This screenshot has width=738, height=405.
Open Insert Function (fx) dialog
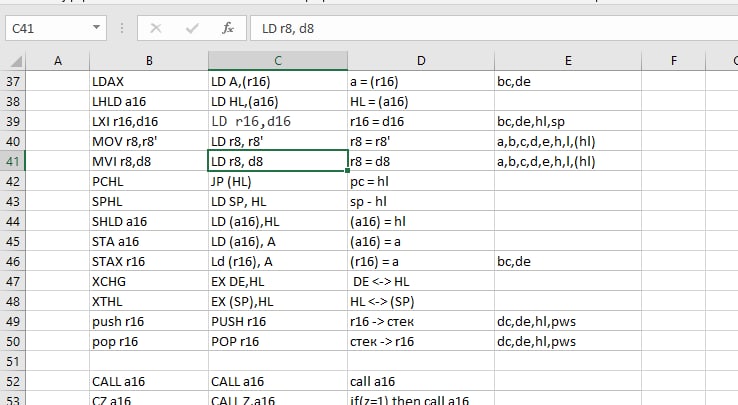pos(228,29)
